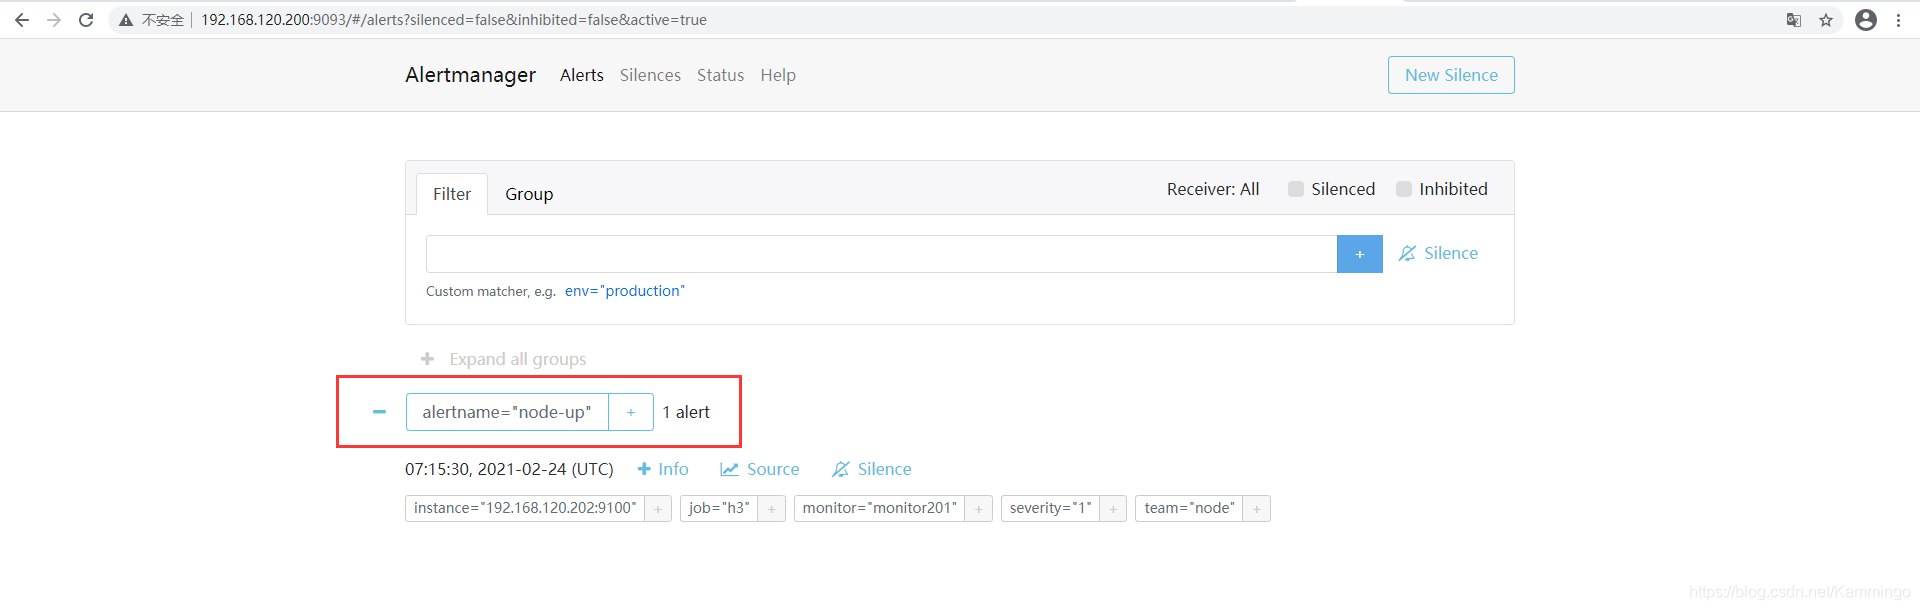Reload the Alertmanager page

[x=86, y=20]
